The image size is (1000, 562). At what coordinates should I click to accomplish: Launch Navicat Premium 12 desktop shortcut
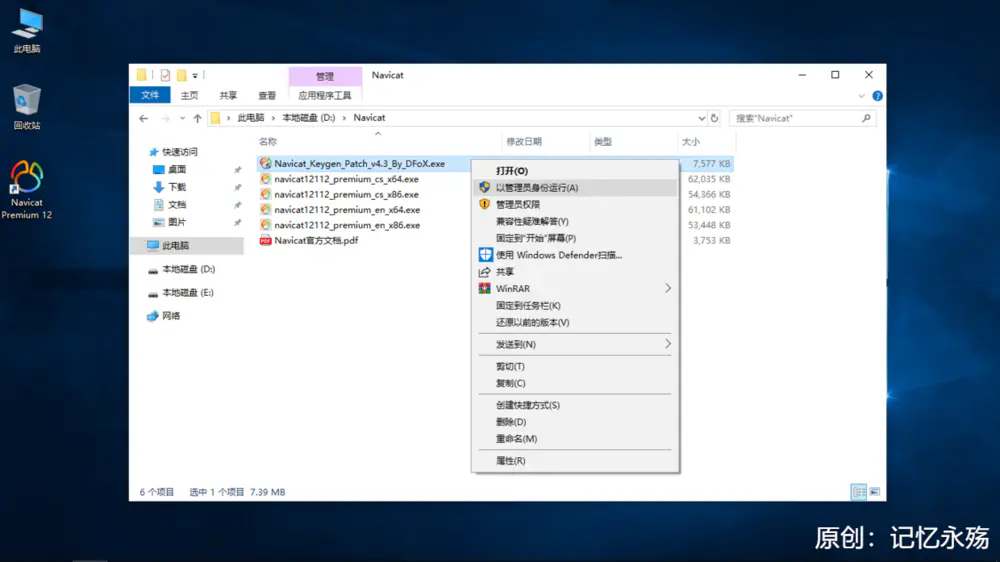pyautogui.click(x=27, y=189)
